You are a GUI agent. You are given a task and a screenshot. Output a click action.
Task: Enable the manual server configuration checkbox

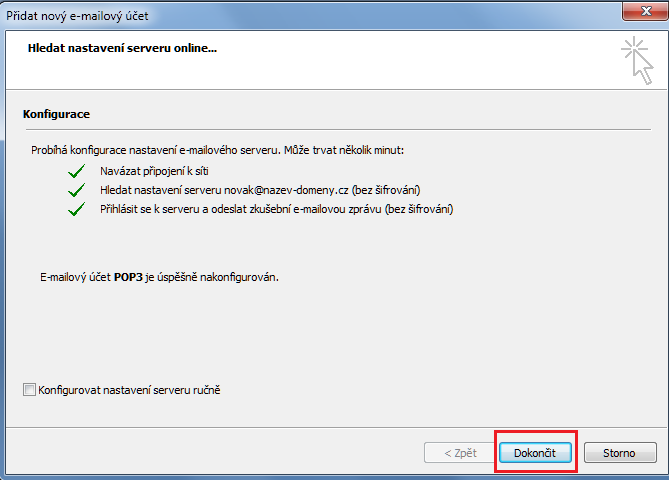[28, 390]
